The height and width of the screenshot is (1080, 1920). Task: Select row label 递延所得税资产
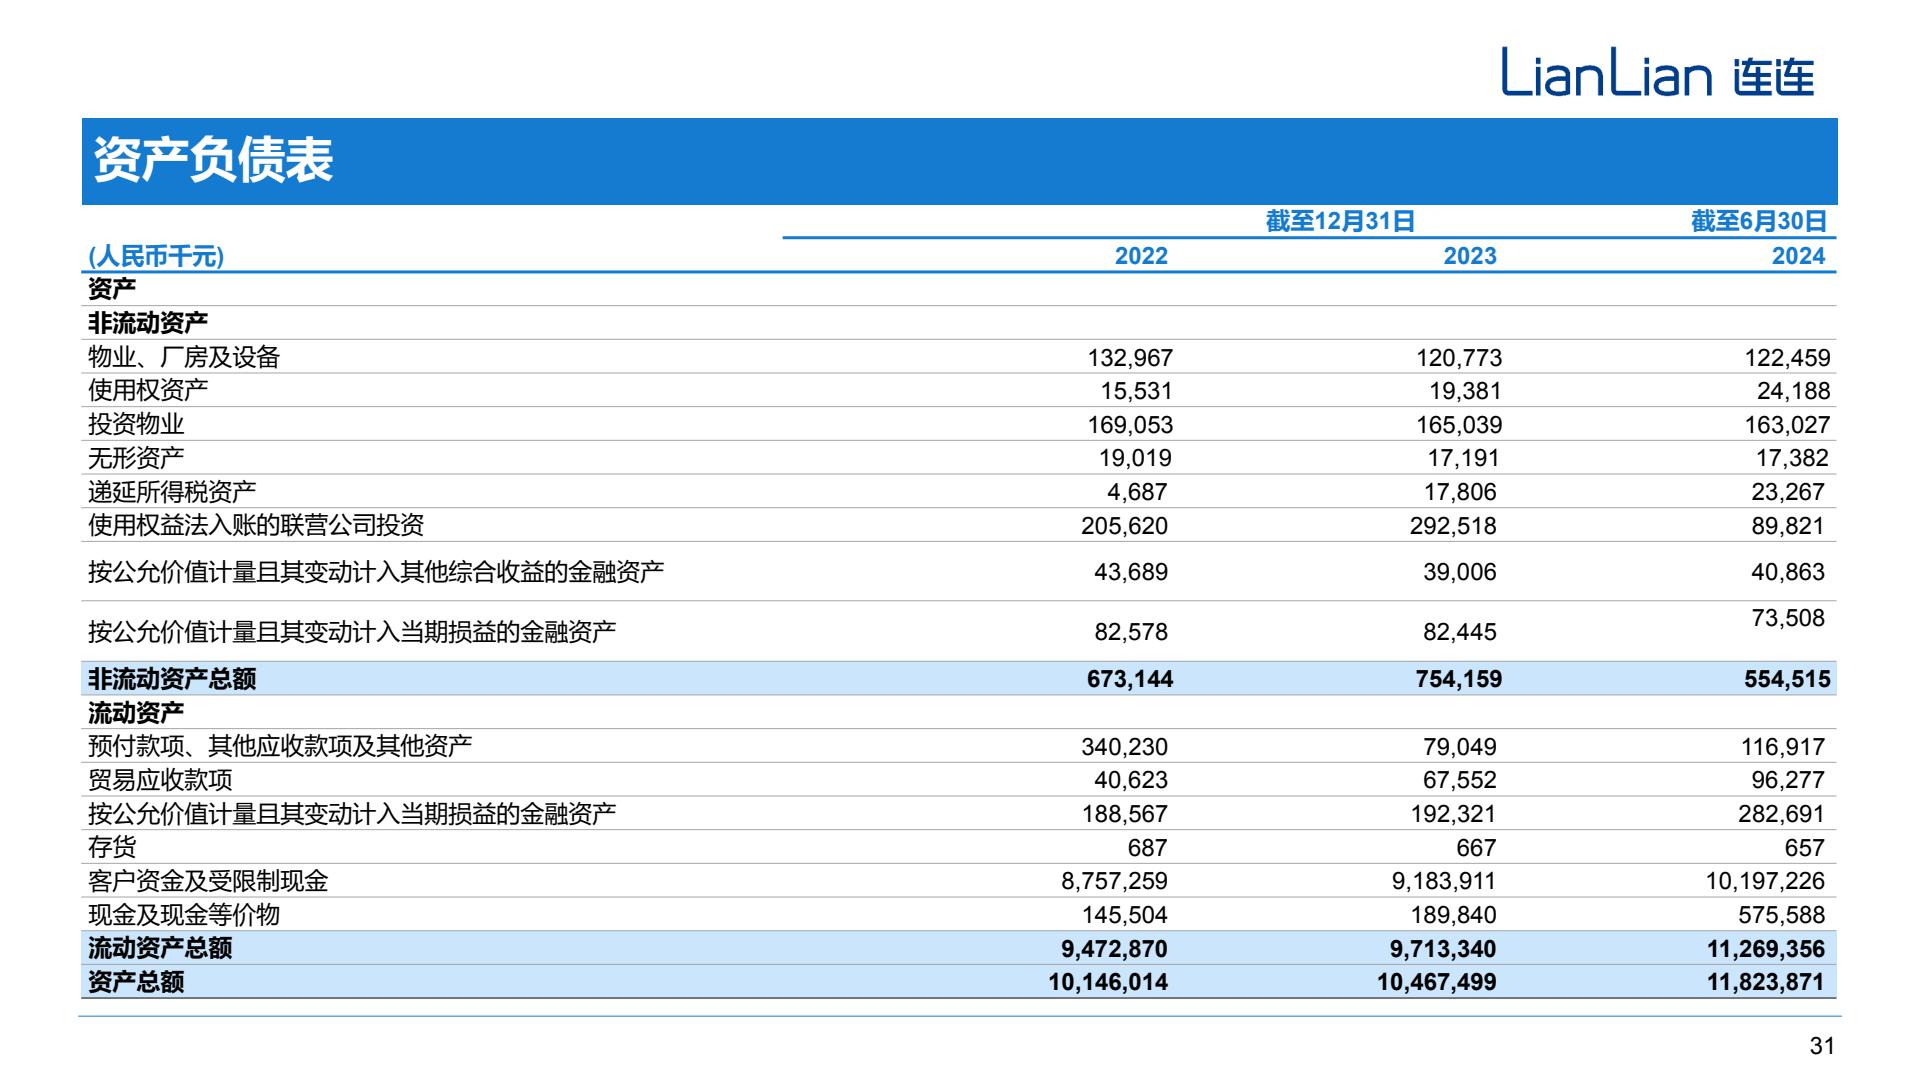172,491
